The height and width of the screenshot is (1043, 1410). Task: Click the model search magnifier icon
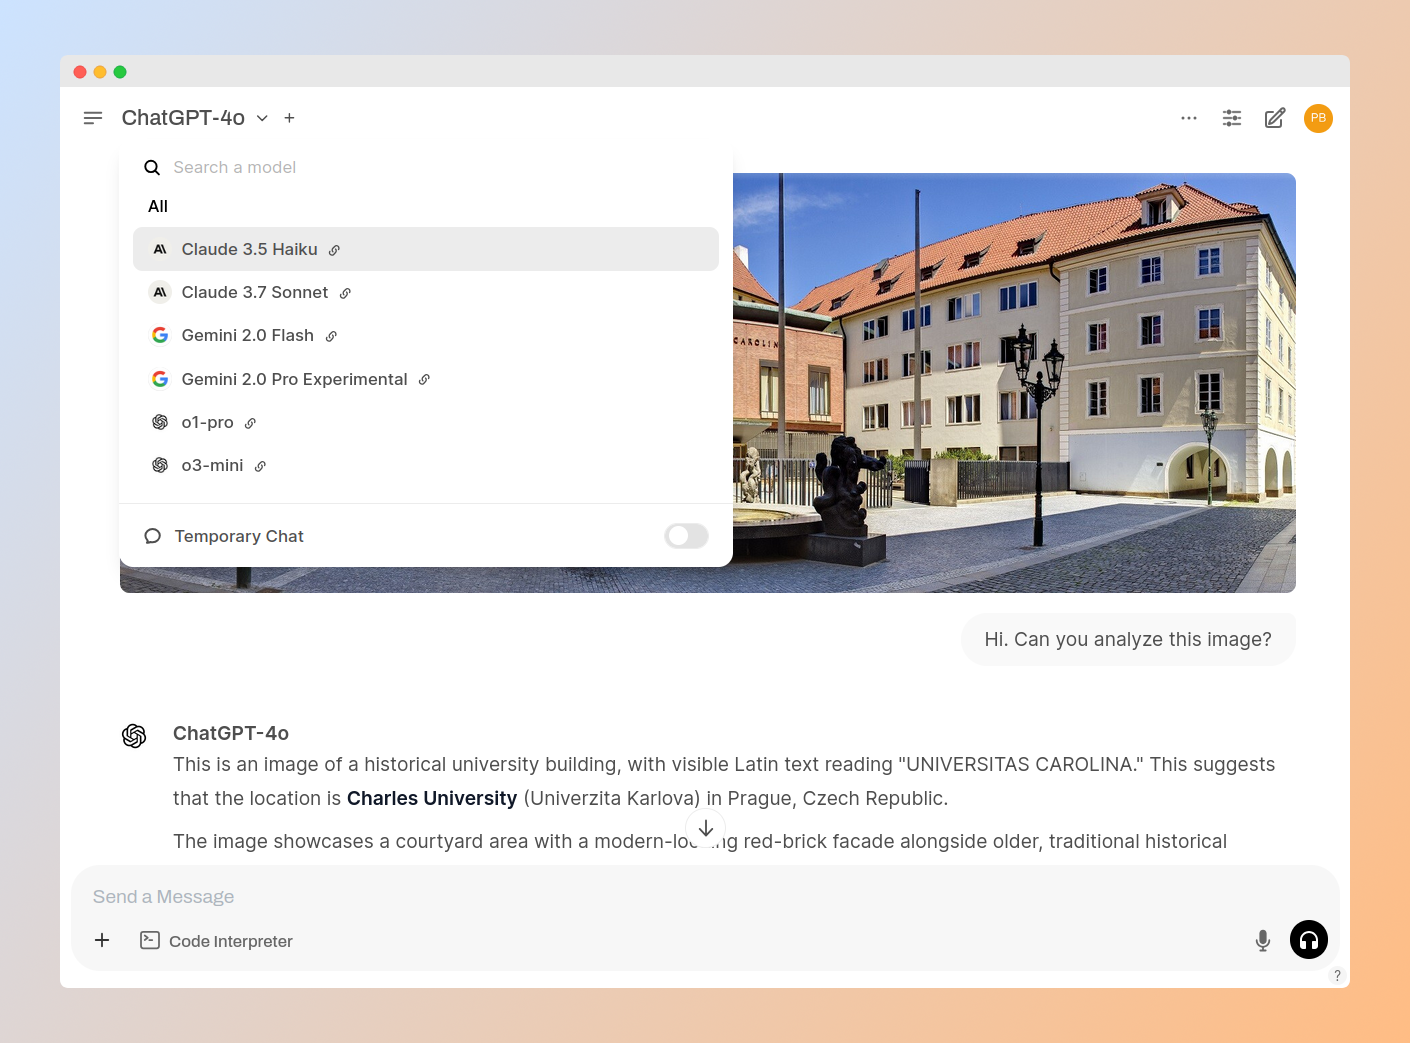pos(152,167)
